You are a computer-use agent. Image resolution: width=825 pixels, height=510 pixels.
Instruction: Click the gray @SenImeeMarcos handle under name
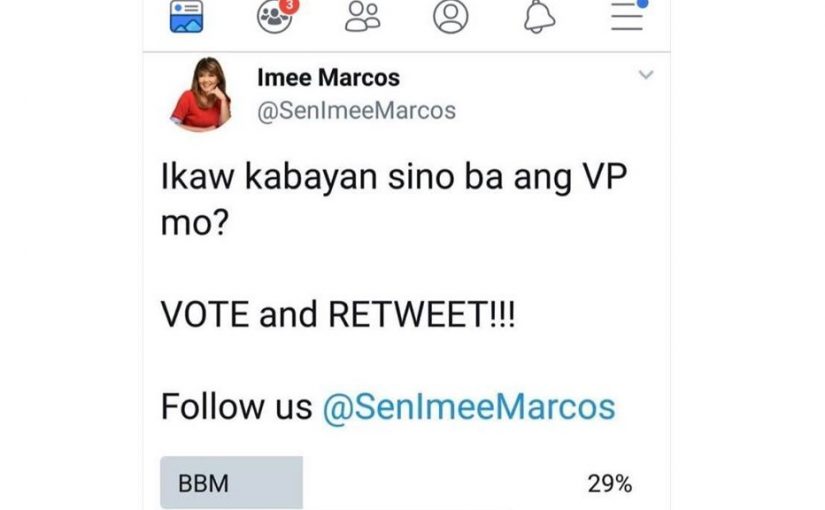pyautogui.click(x=356, y=111)
